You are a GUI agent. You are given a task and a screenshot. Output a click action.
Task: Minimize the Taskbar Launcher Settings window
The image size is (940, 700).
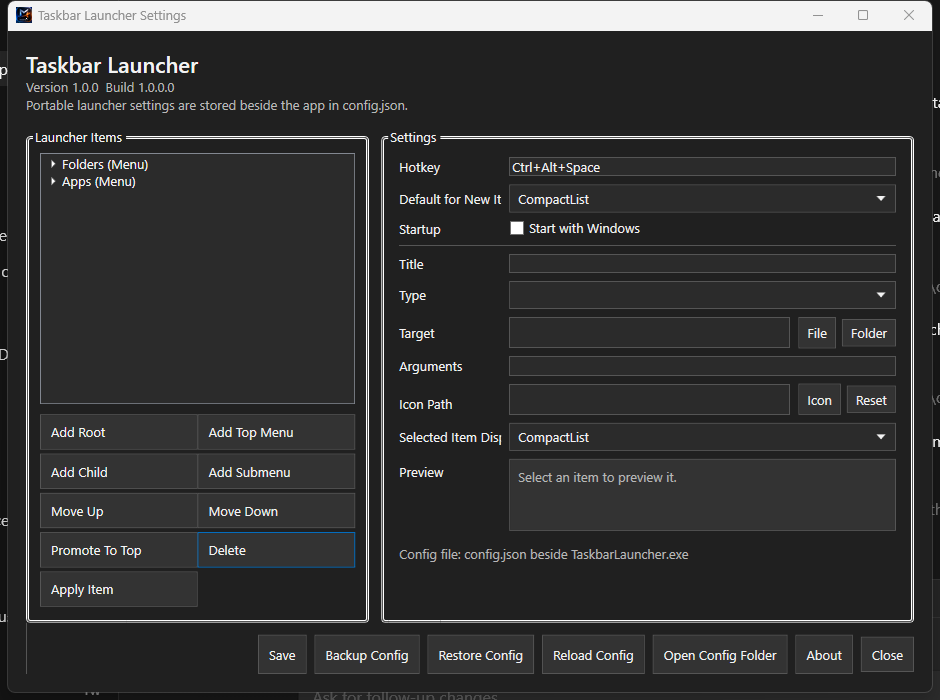[x=818, y=15]
